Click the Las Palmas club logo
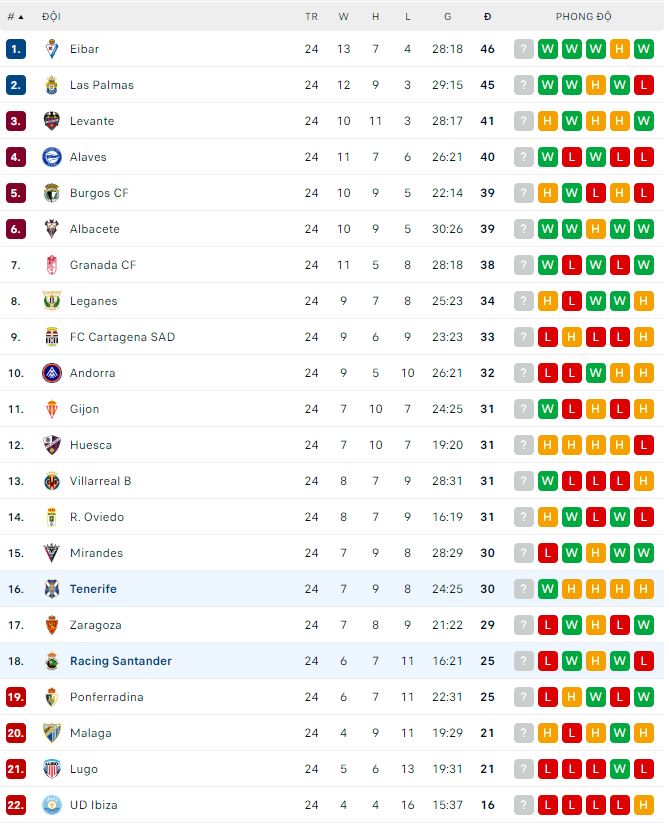Screen dimensions: 669x829 (x=52, y=85)
